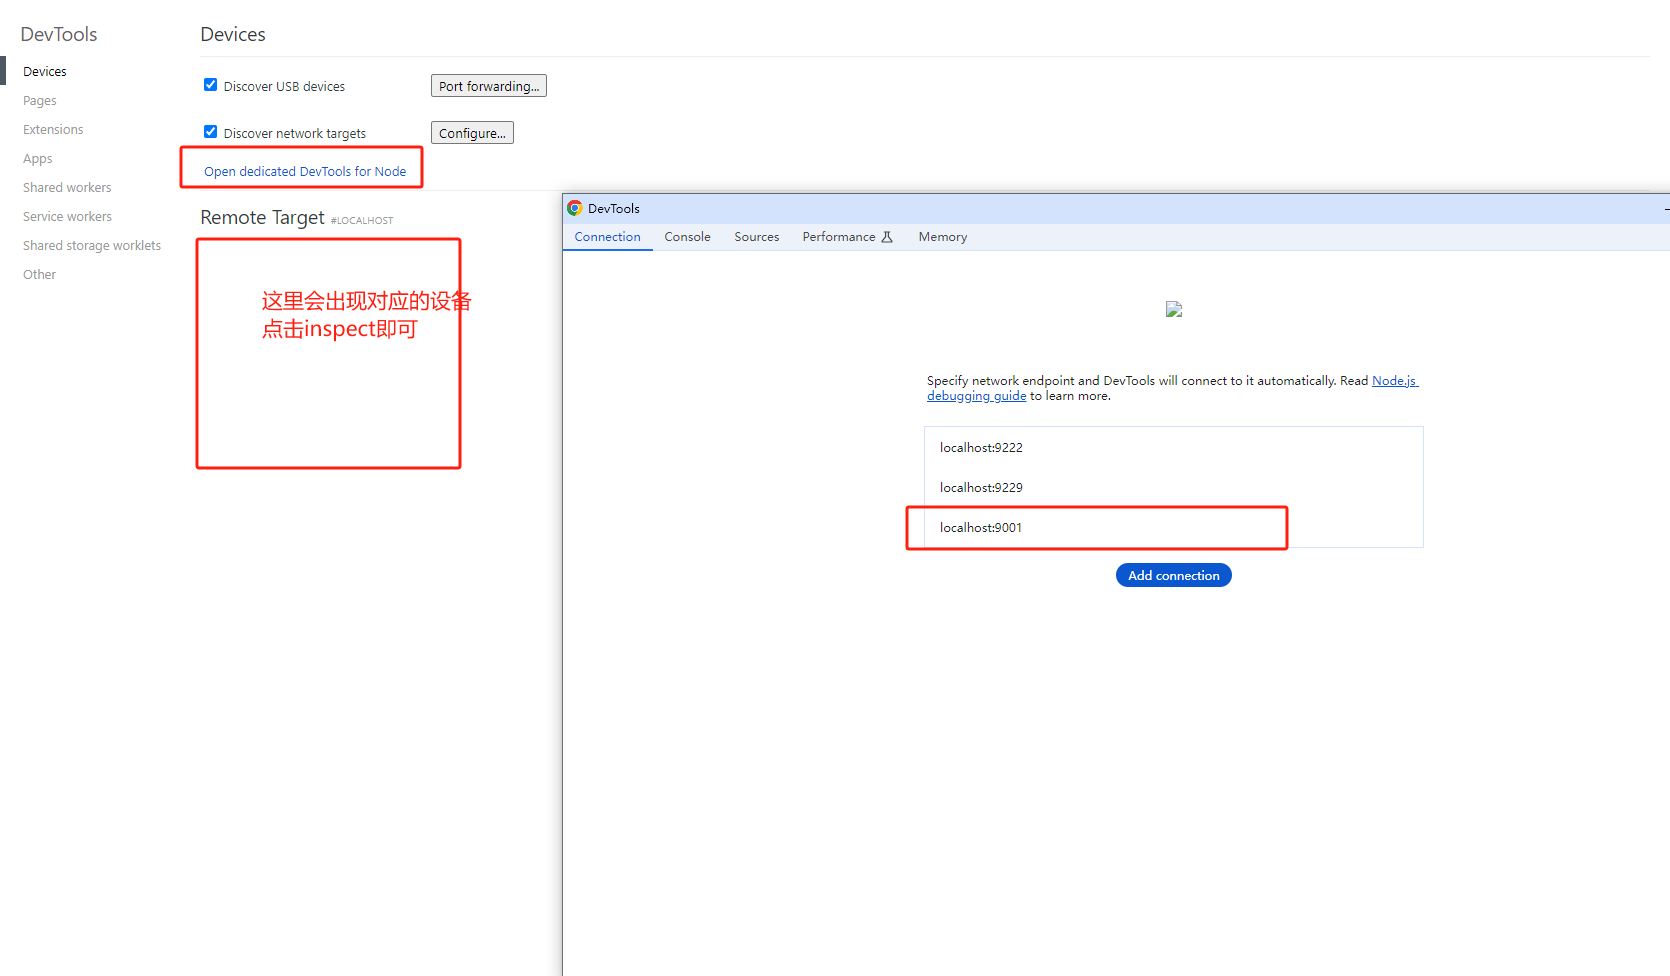
Task: Navigate to Extensions in the sidebar
Action: click(x=53, y=130)
